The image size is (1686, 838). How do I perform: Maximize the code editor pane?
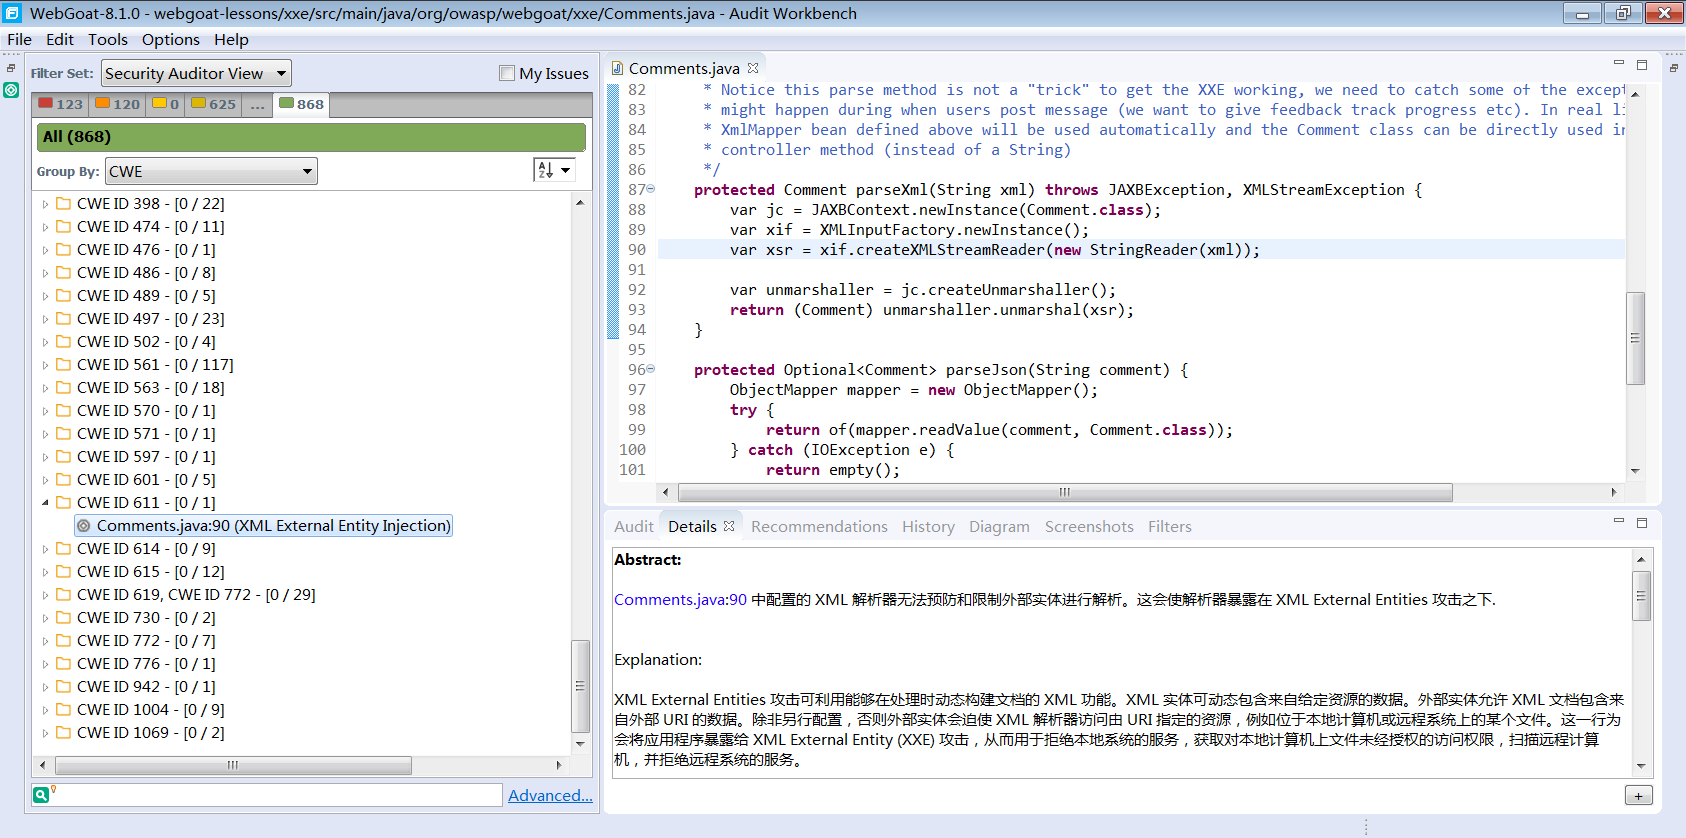[x=1642, y=64]
